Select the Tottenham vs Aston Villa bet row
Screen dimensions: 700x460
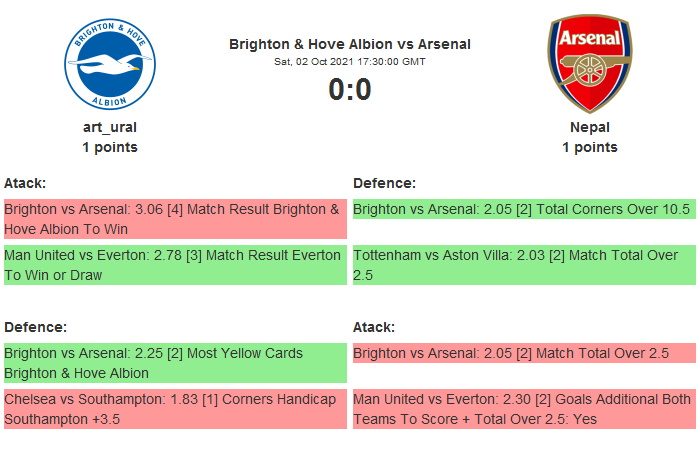click(x=523, y=265)
